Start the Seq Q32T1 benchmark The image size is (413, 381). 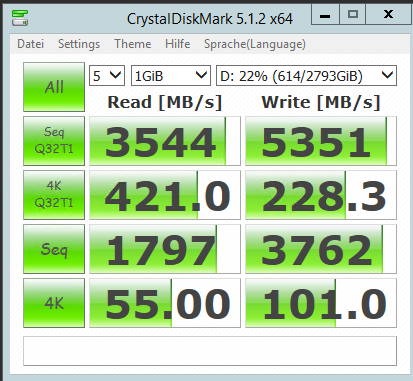click(x=54, y=141)
